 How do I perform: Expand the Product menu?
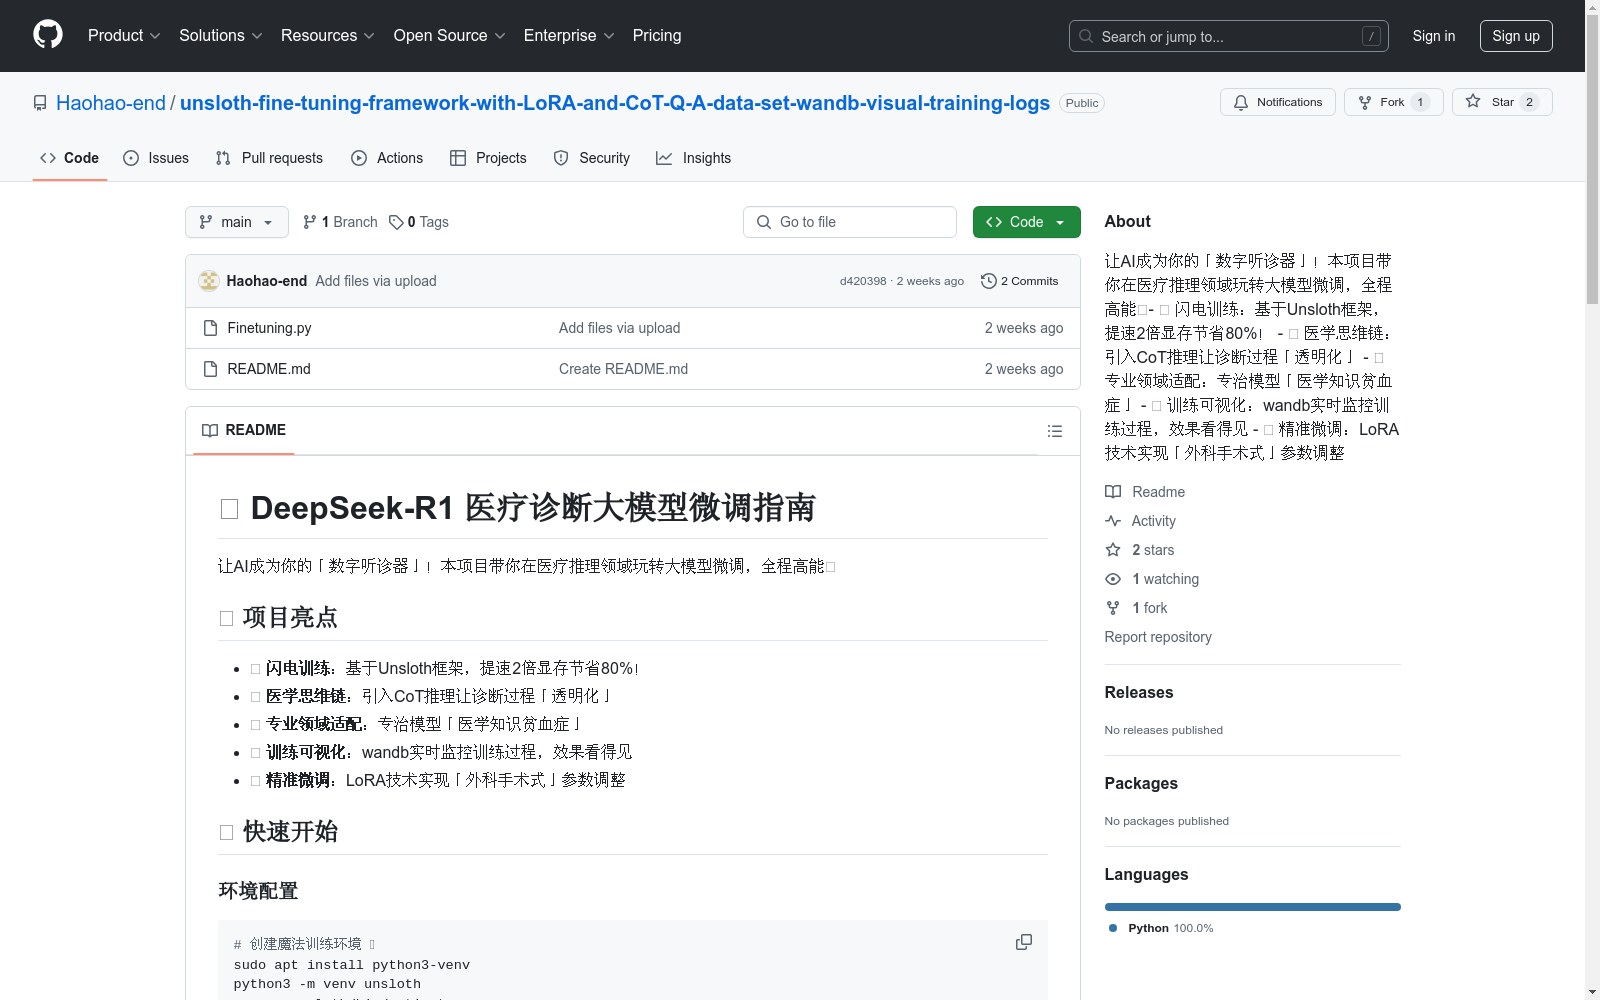(x=124, y=35)
